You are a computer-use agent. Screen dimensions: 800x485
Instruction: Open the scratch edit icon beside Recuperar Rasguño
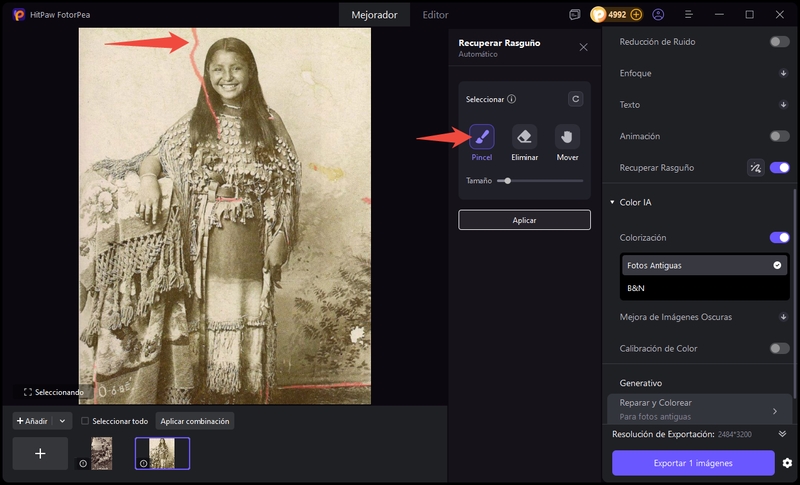click(755, 167)
